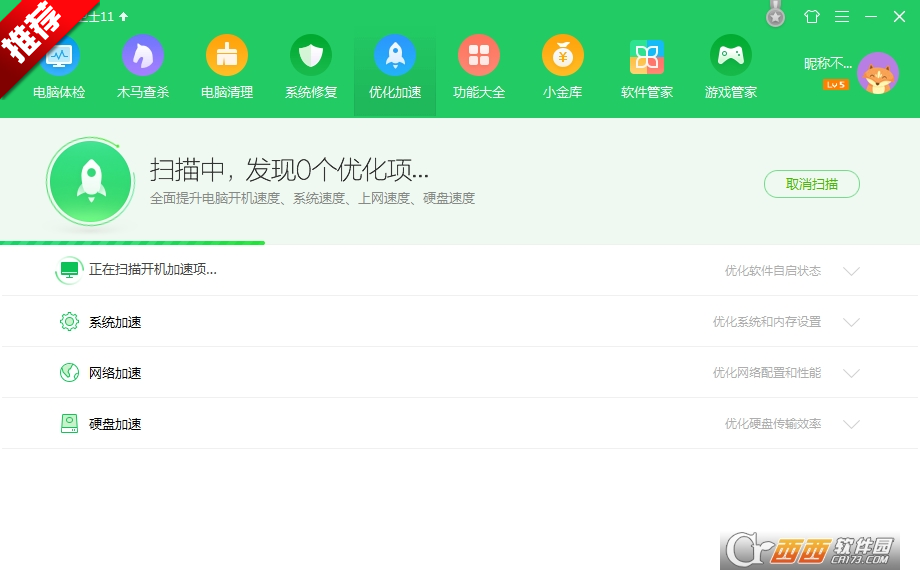The image size is (920, 580).
Task: Open the 功能大全 four-square grid icon
Action: (479, 56)
